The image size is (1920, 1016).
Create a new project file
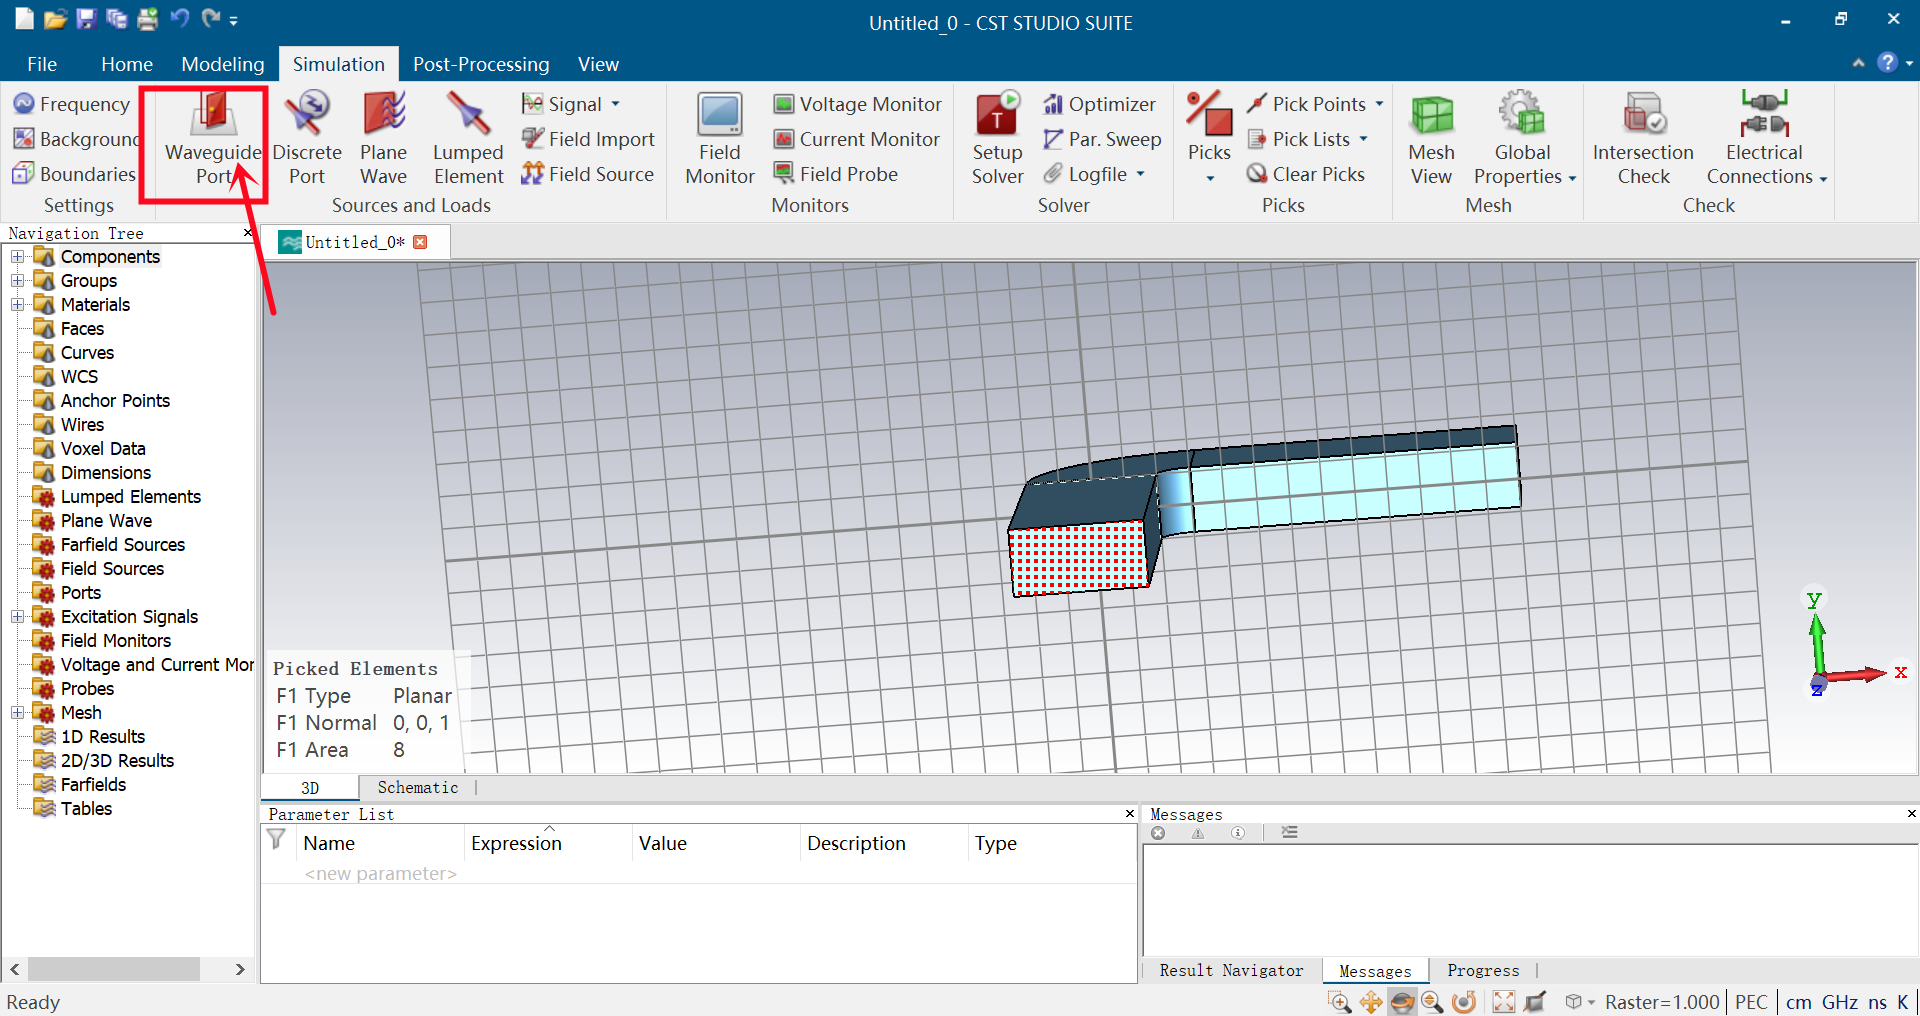24,19
